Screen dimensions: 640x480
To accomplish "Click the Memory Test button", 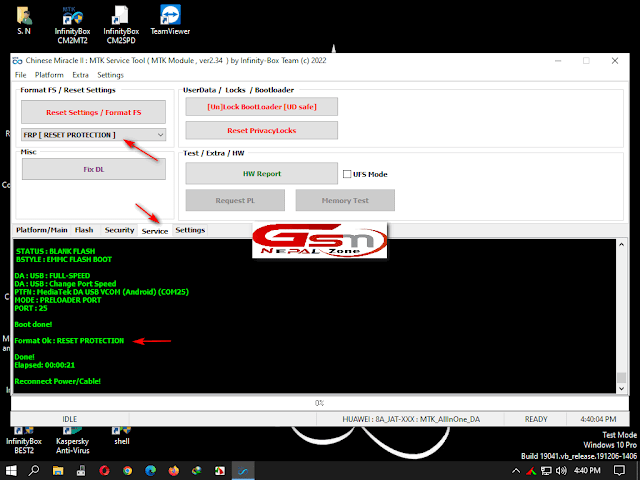I will click(x=345, y=200).
